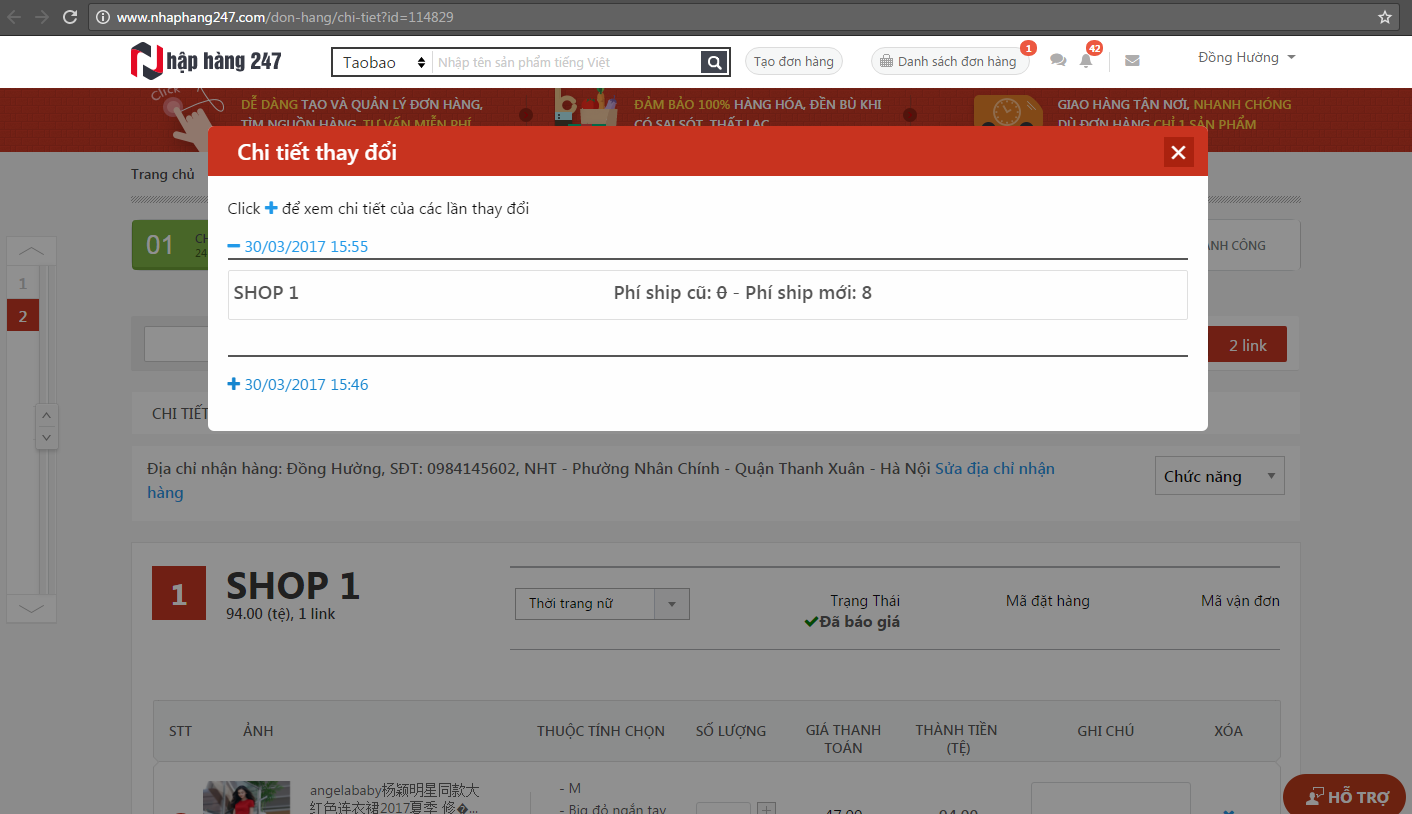Select the SHOP 1 change row text
The image size is (1412, 814).
click(x=266, y=293)
